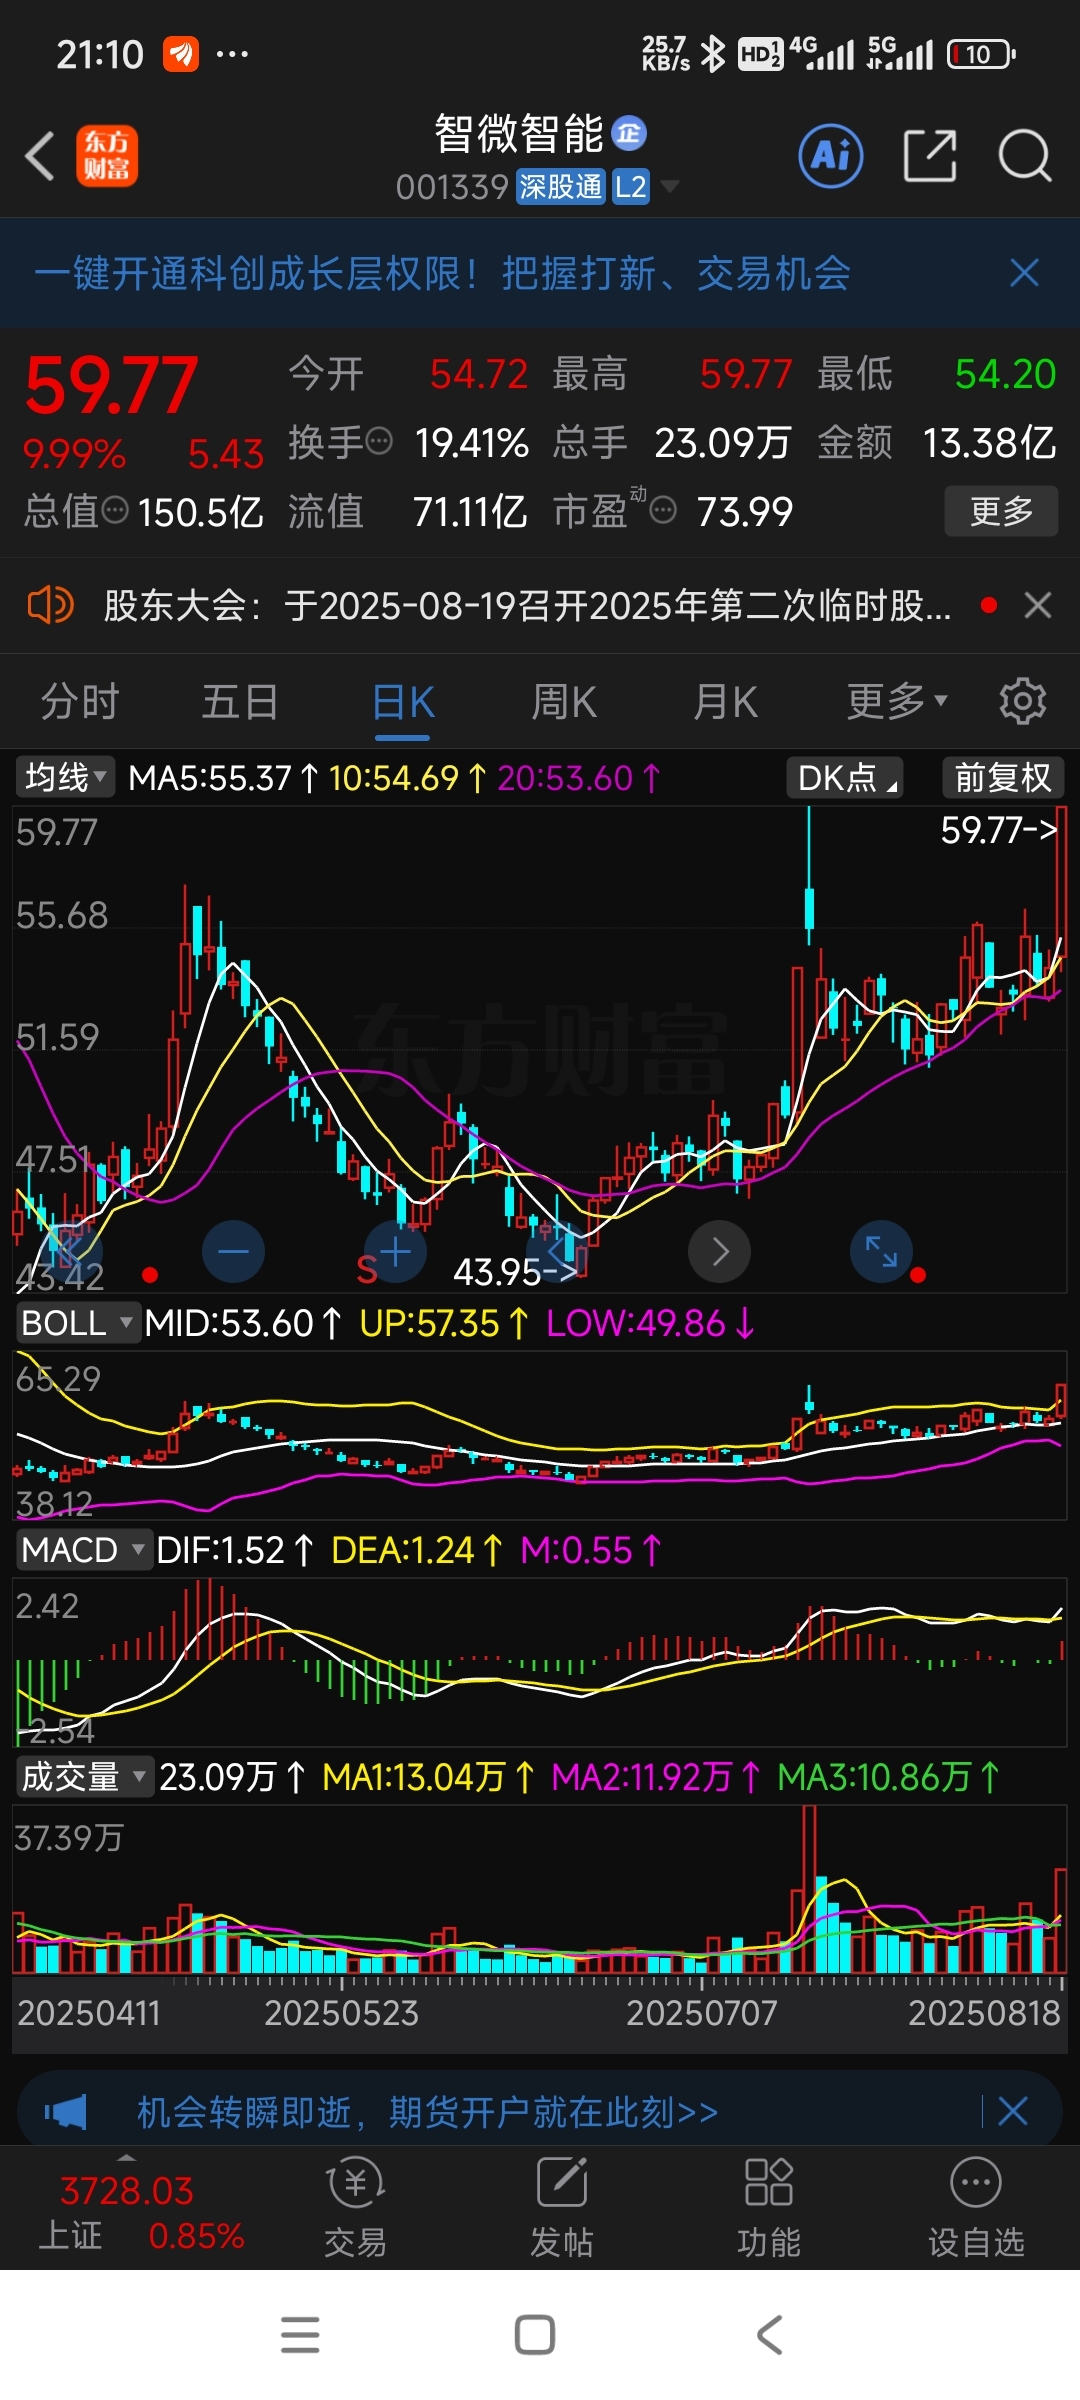Shift the chart right with forward arrow
This screenshot has height=2400, width=1080.
(x=720, y=1251)
